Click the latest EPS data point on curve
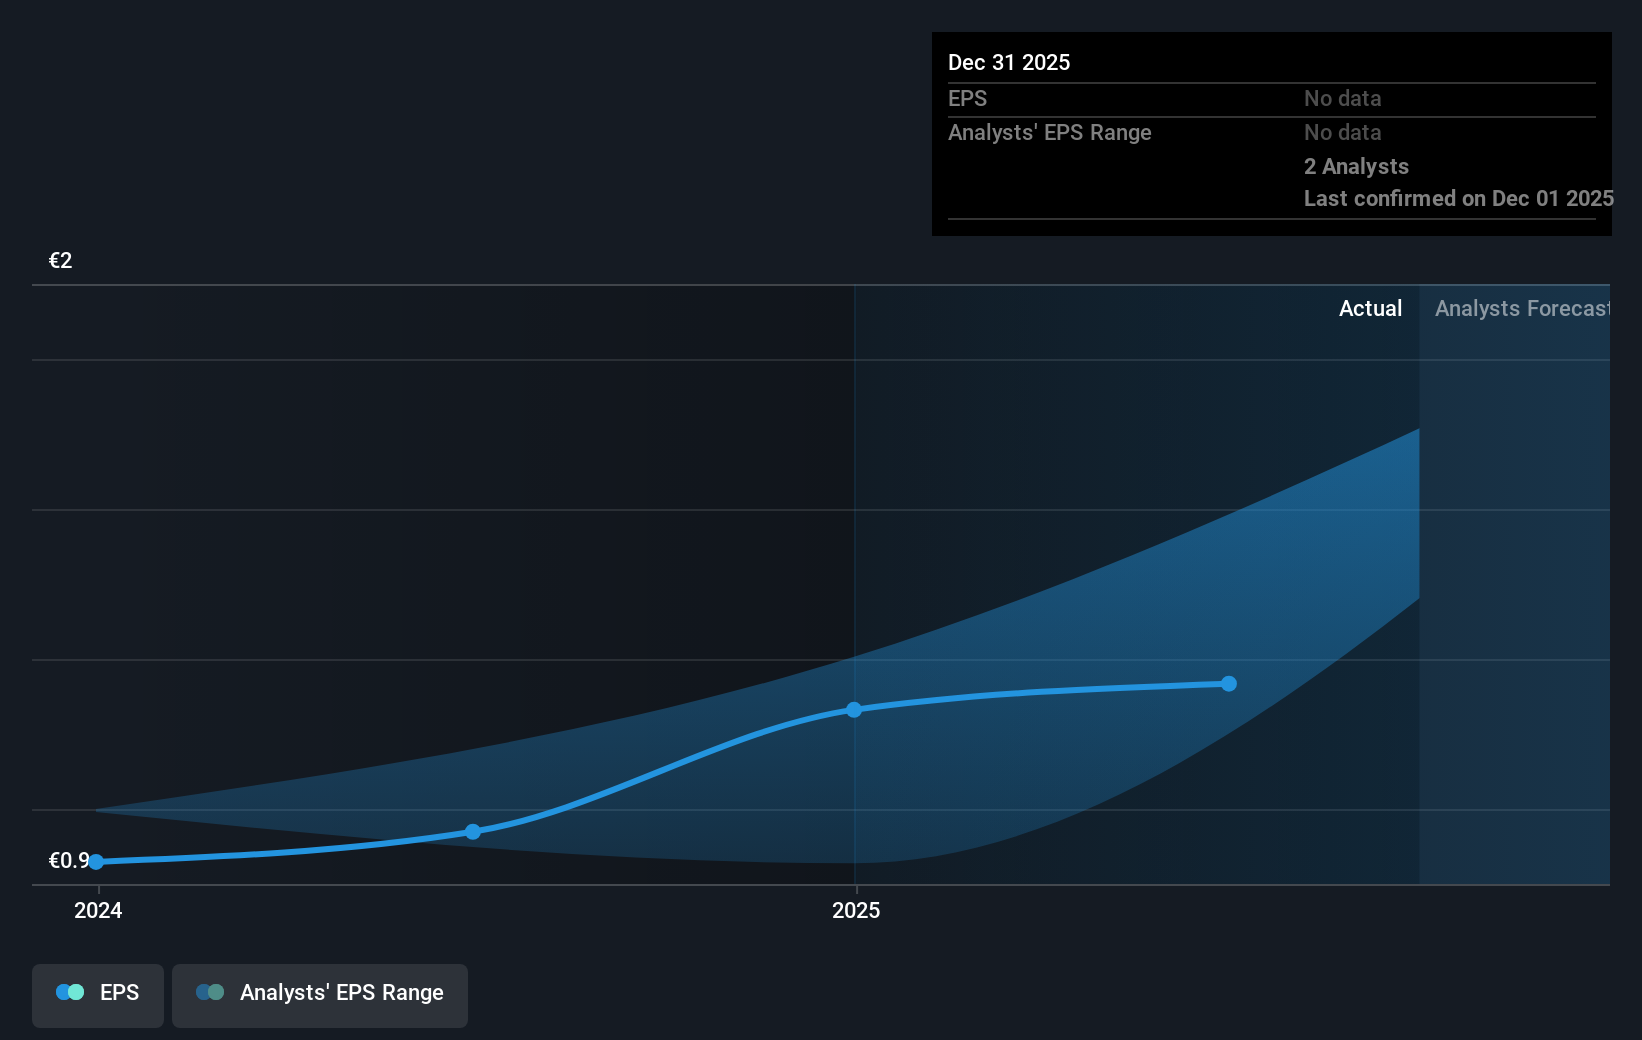1642x1040 pixels. pyautogui.click(x=1229, y=683)
